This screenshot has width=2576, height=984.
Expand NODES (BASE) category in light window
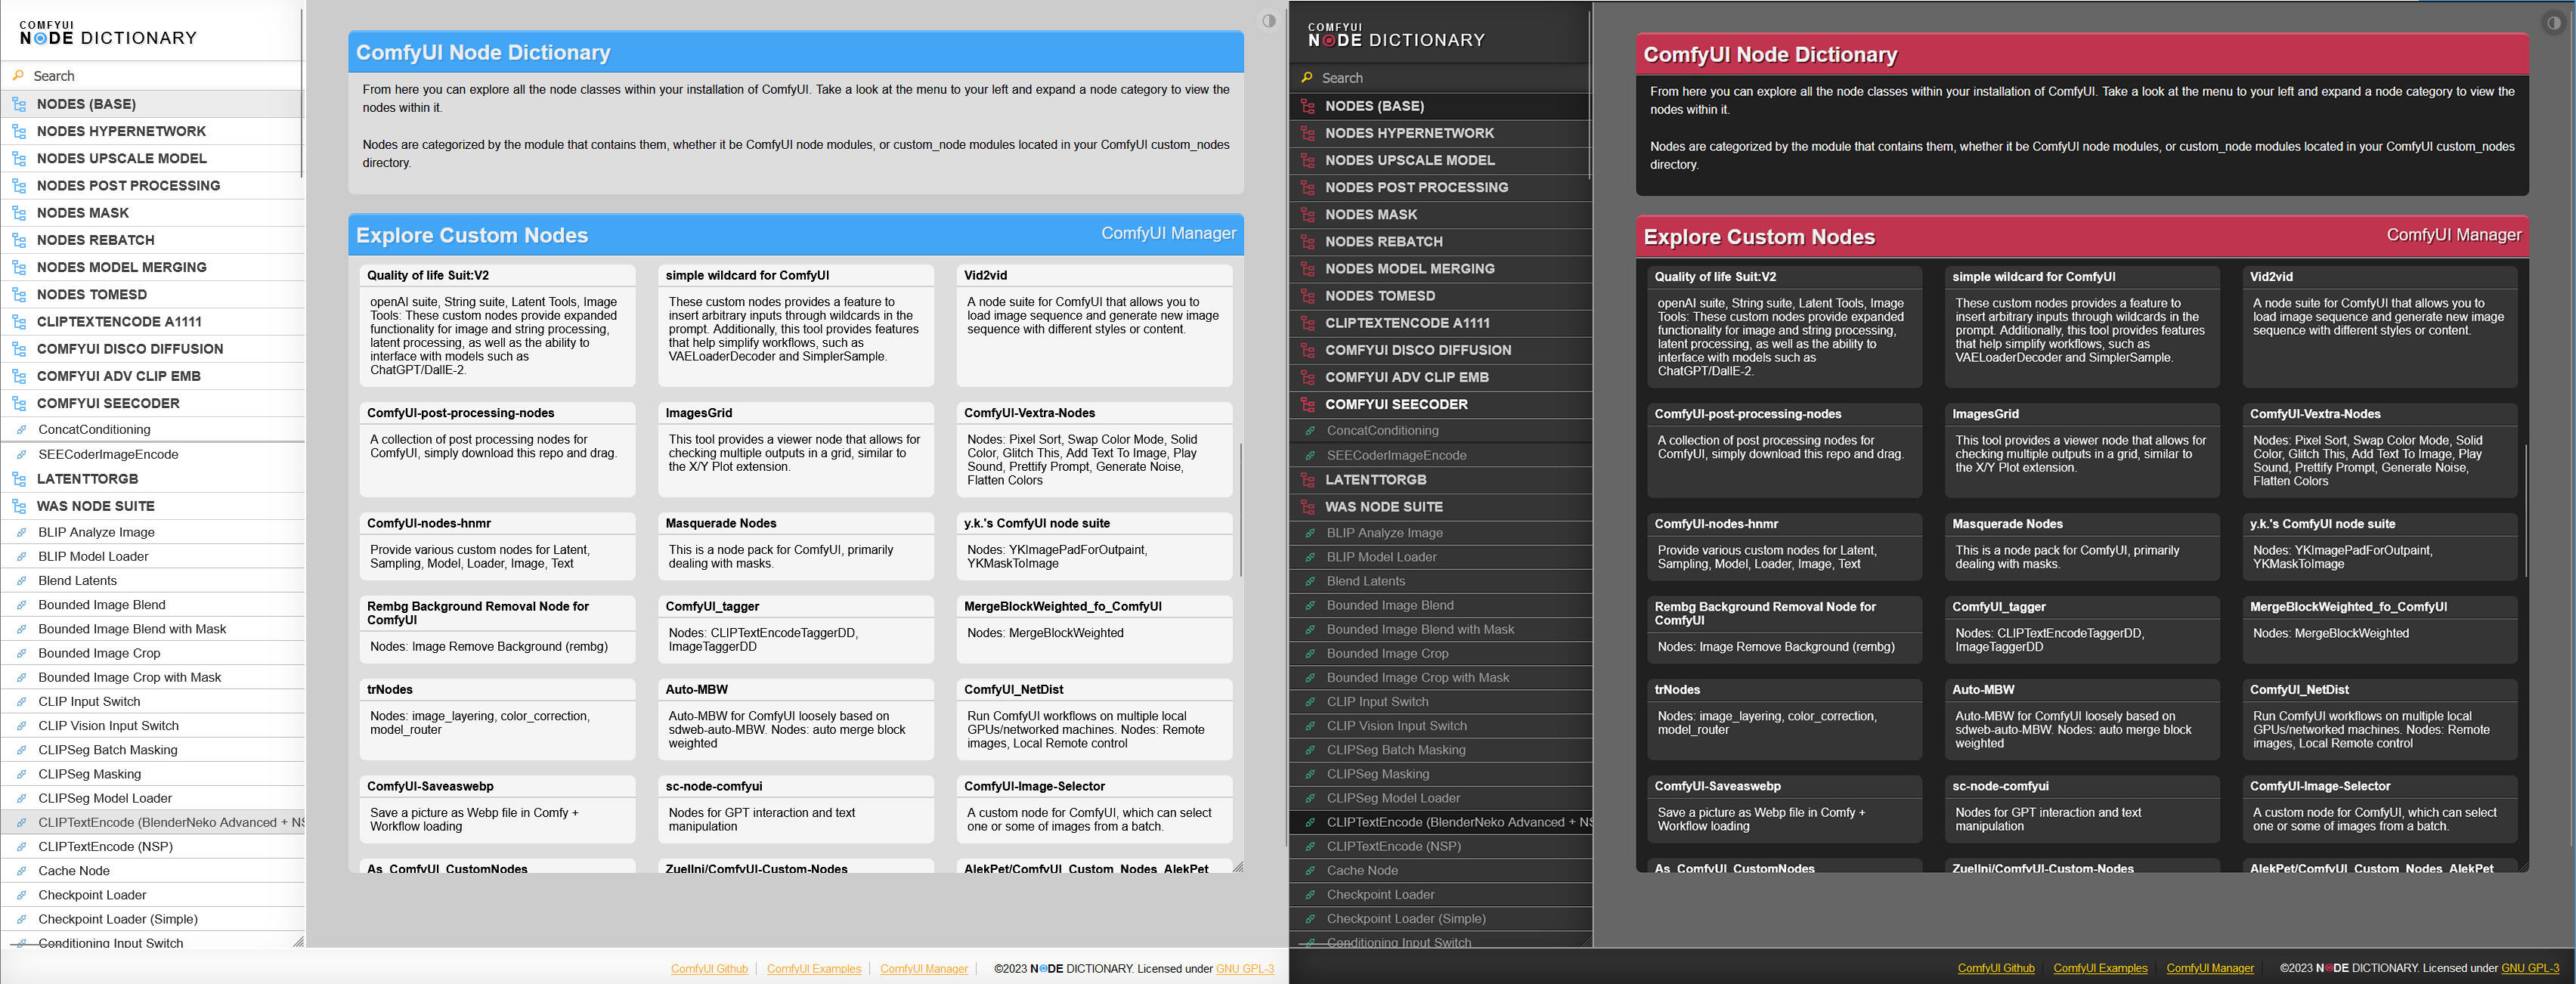coord(152,104)
